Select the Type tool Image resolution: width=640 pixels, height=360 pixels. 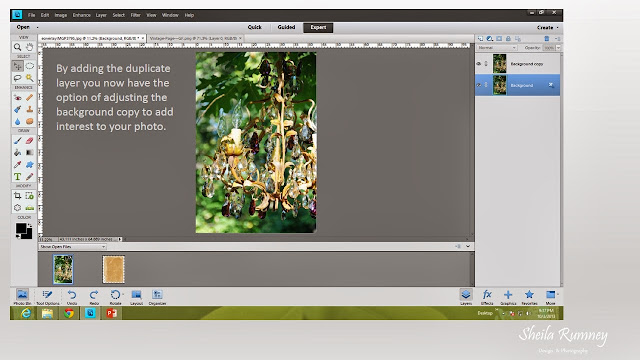point(18,176)
